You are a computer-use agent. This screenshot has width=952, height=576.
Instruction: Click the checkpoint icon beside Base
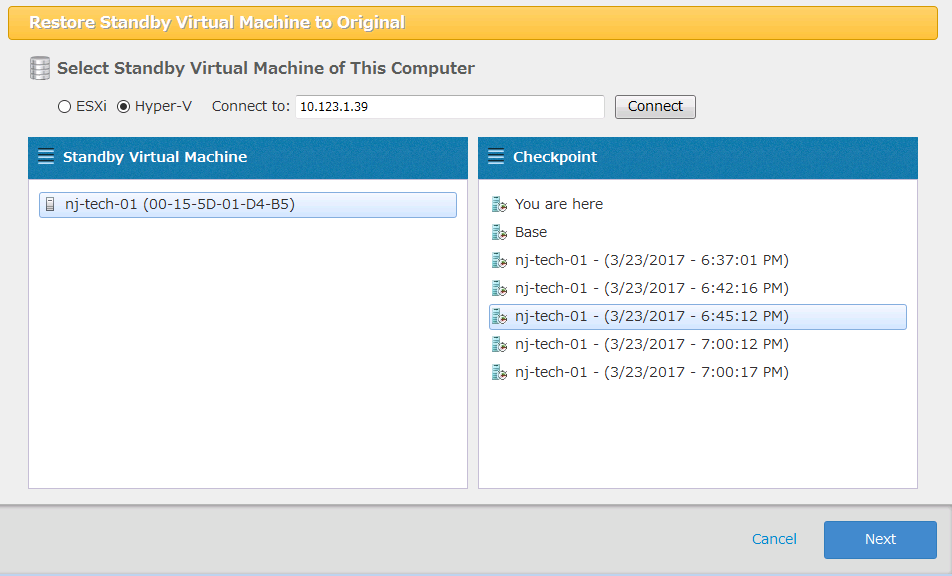pos(500,232)
